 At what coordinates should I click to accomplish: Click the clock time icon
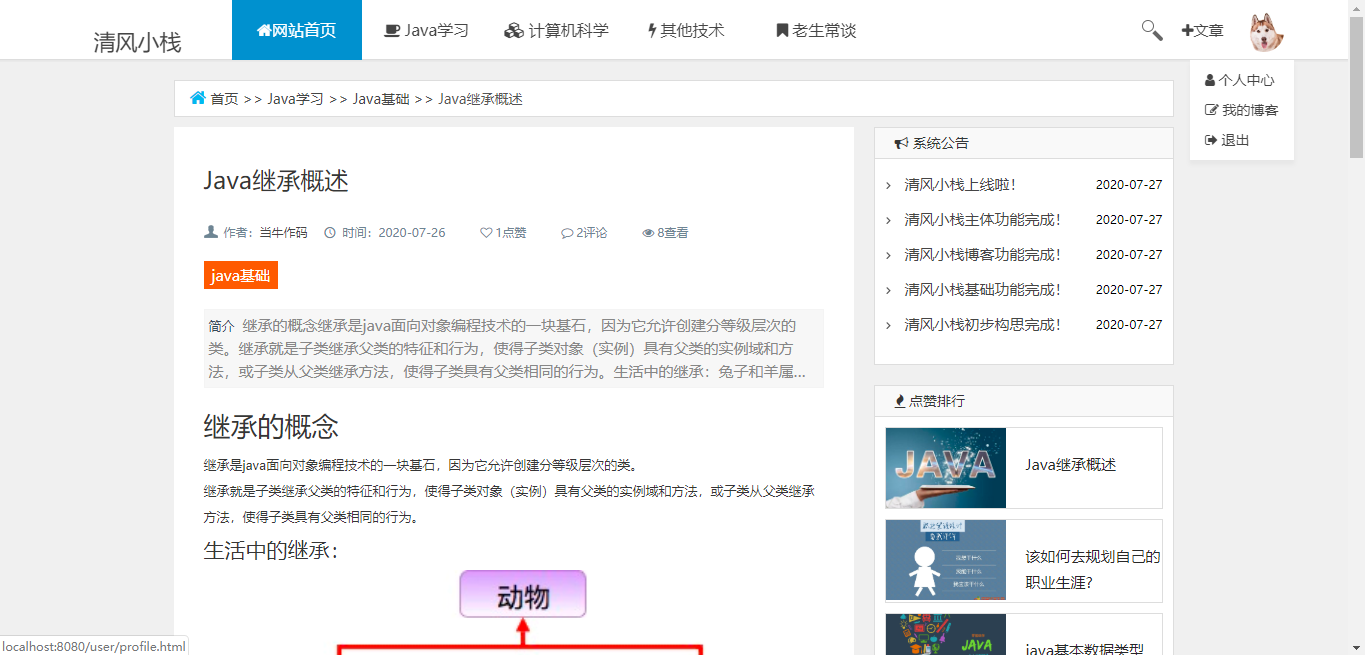pyautogui.click(x=330, y=232)
